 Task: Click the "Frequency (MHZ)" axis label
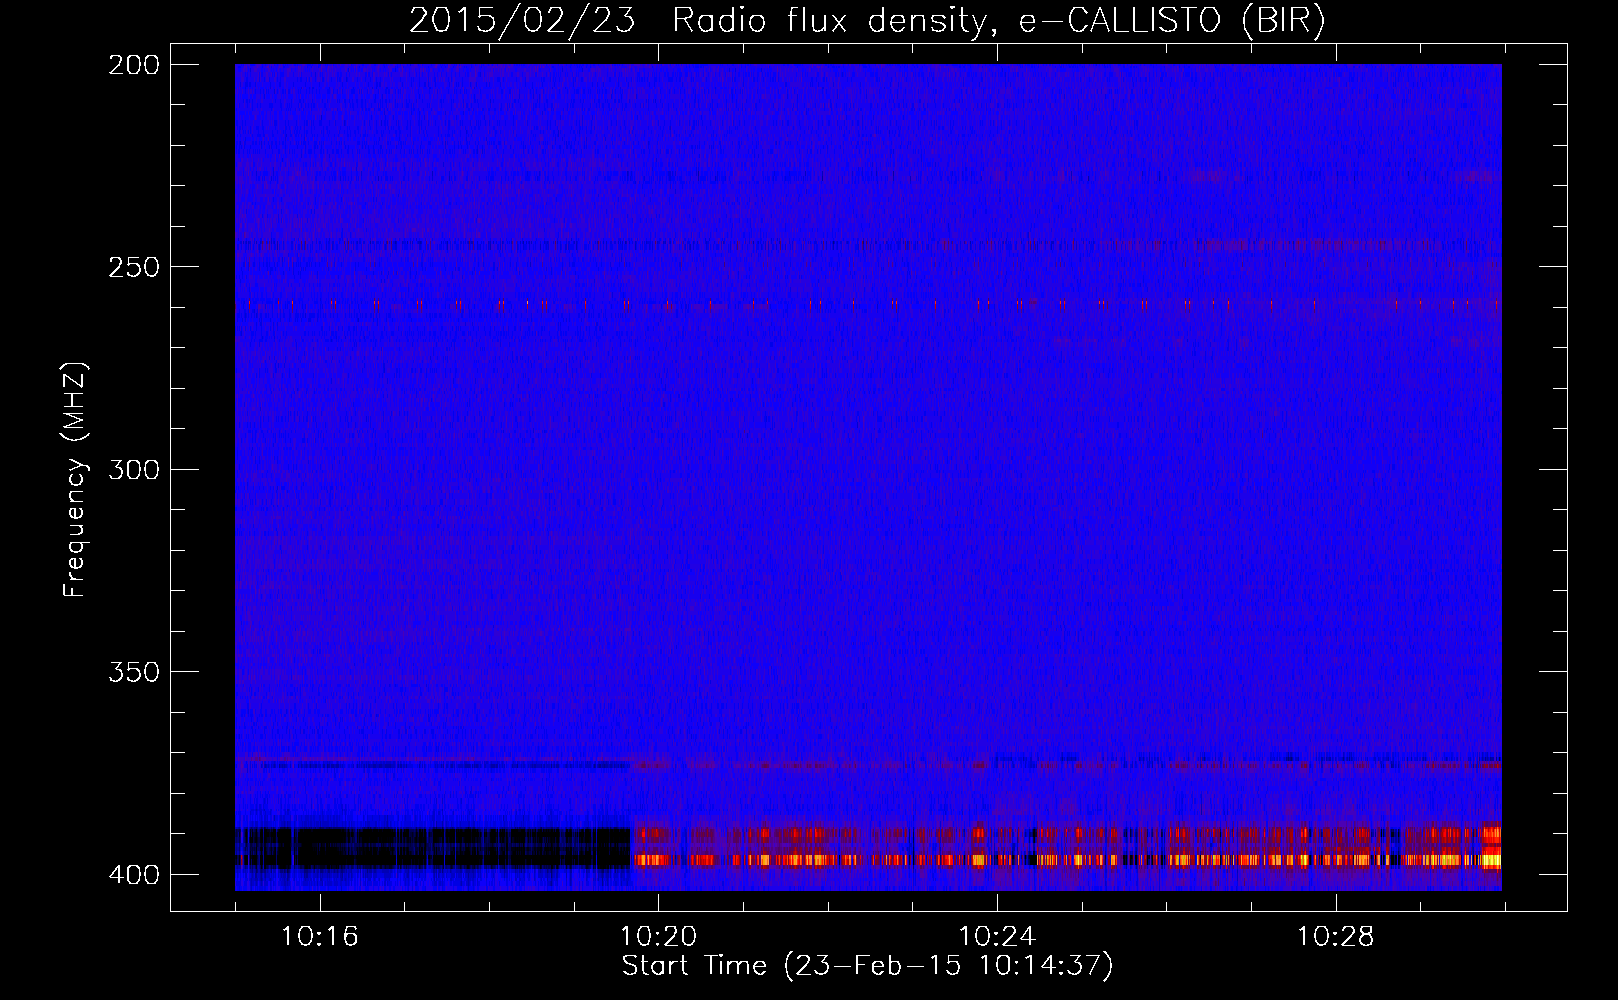click(75, 480)
